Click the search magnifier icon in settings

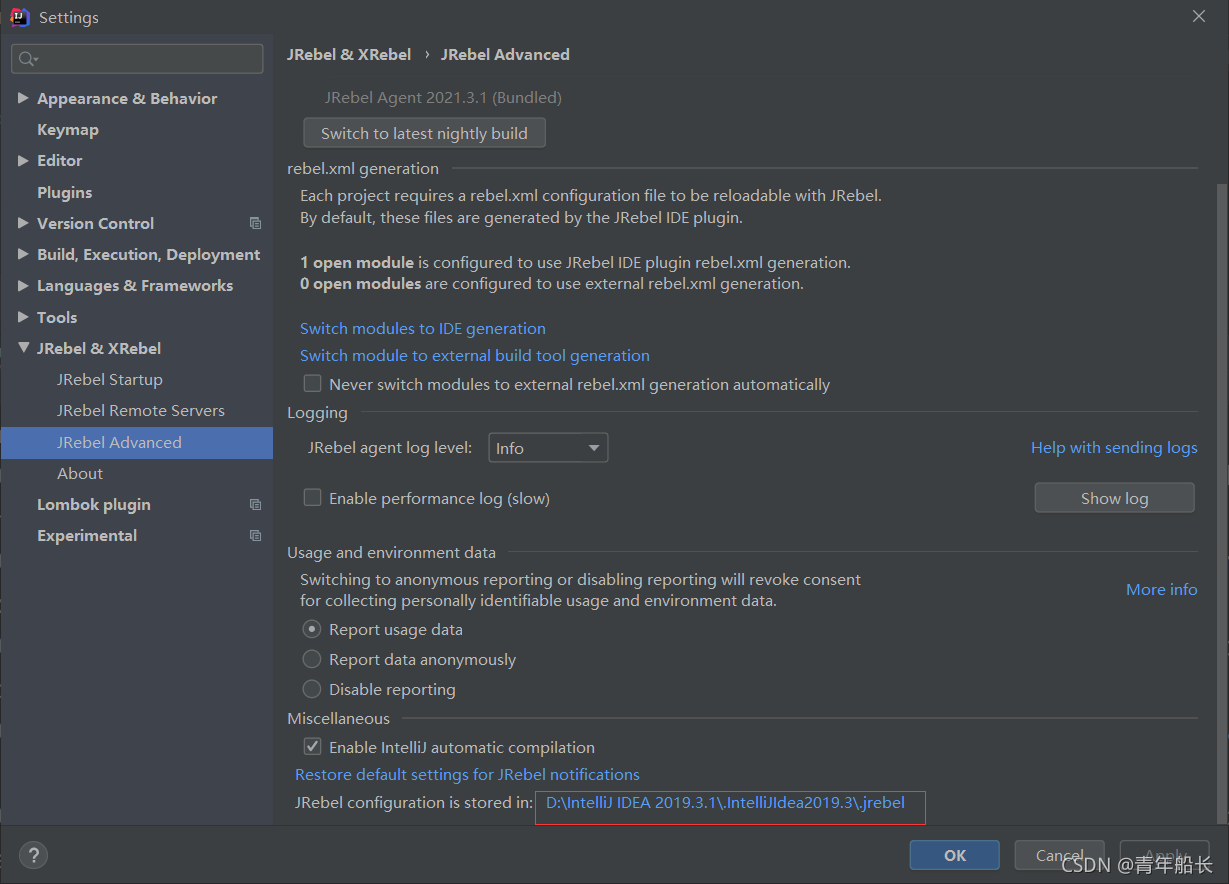(27, 59)
